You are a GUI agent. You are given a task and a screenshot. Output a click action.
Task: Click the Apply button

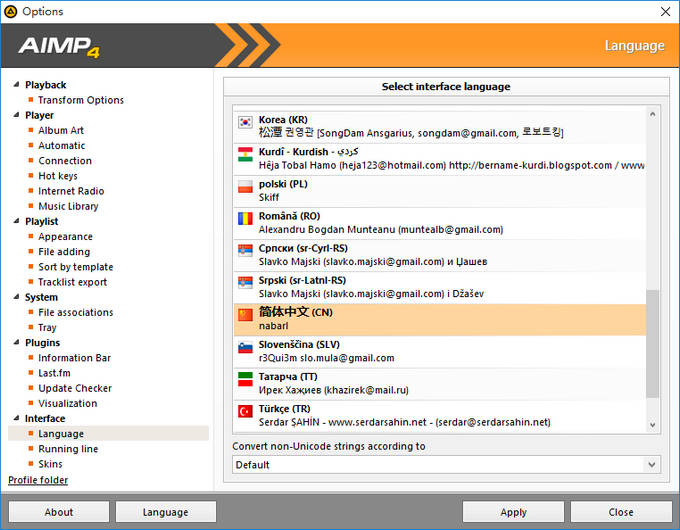(513, 512)
